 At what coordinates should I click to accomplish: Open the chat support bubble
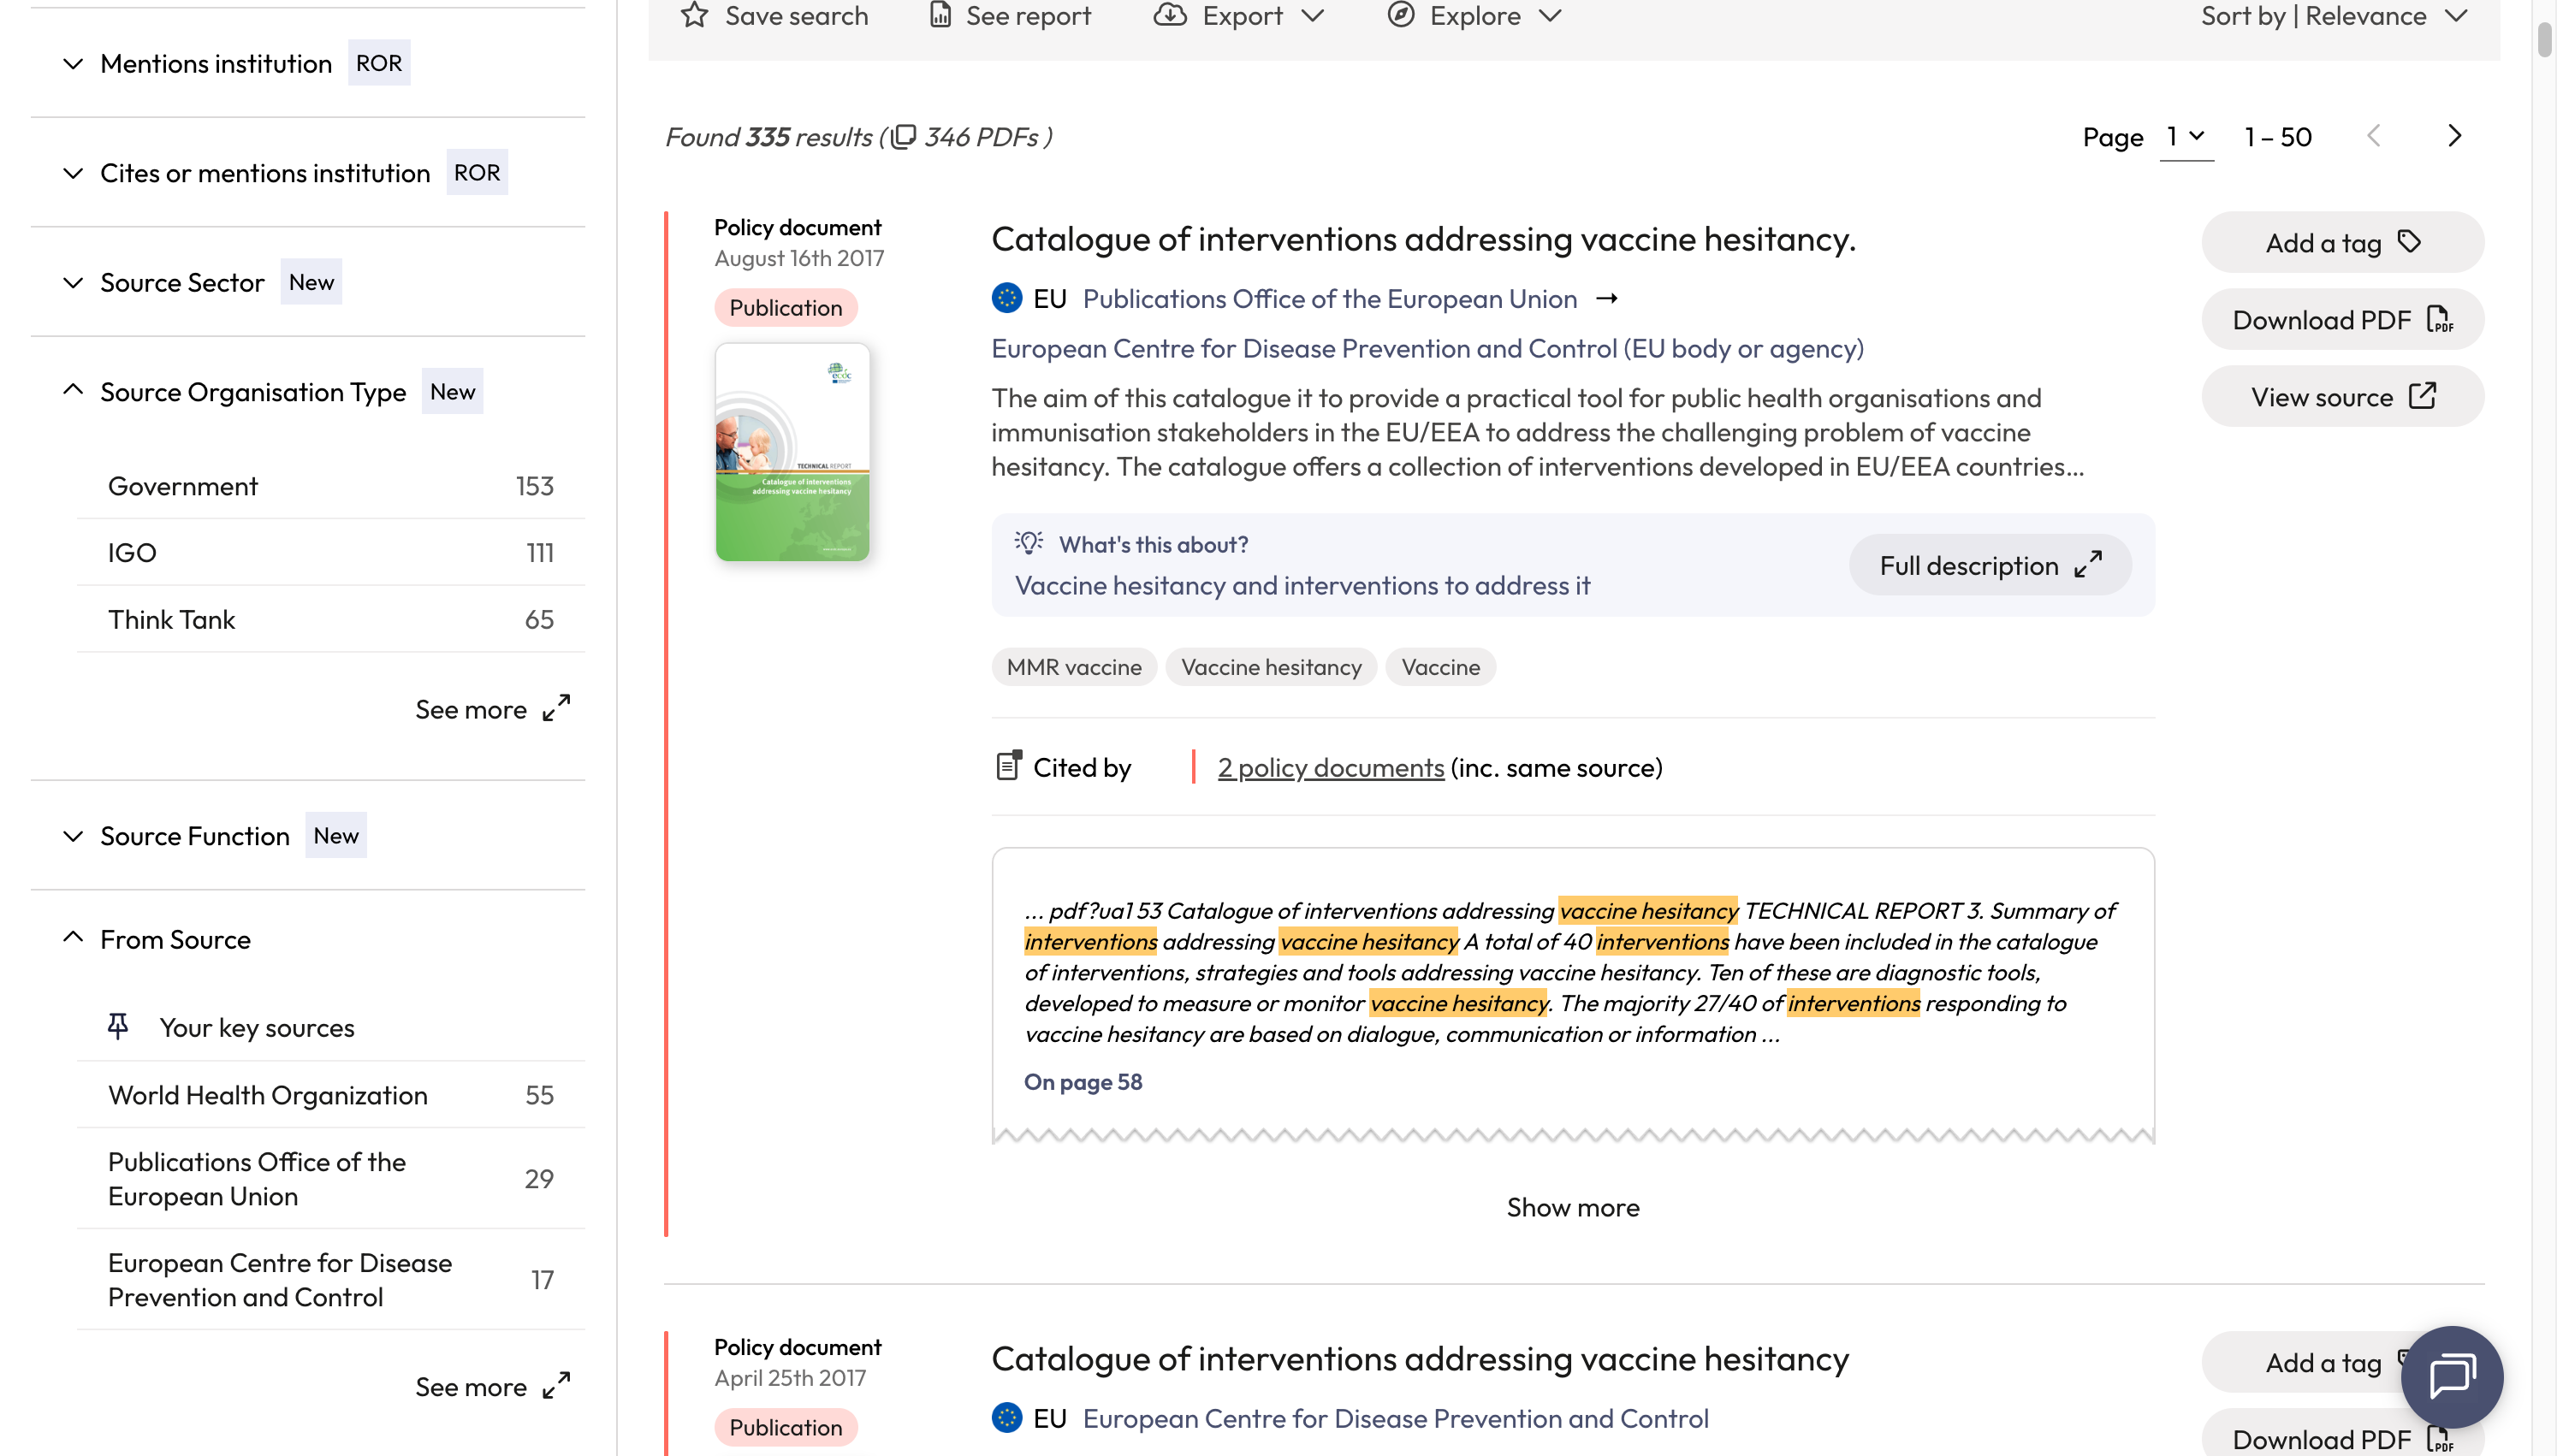[x=2452, y=1376]
